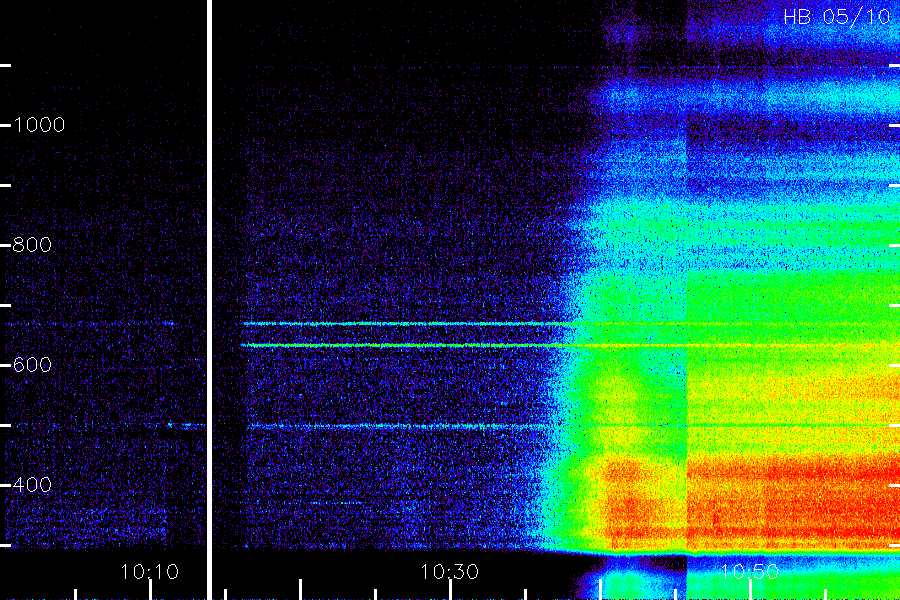Screen dimensions: 900x600
Task: Click the 400 frequency axis label
Action: [x=32, y=485]
